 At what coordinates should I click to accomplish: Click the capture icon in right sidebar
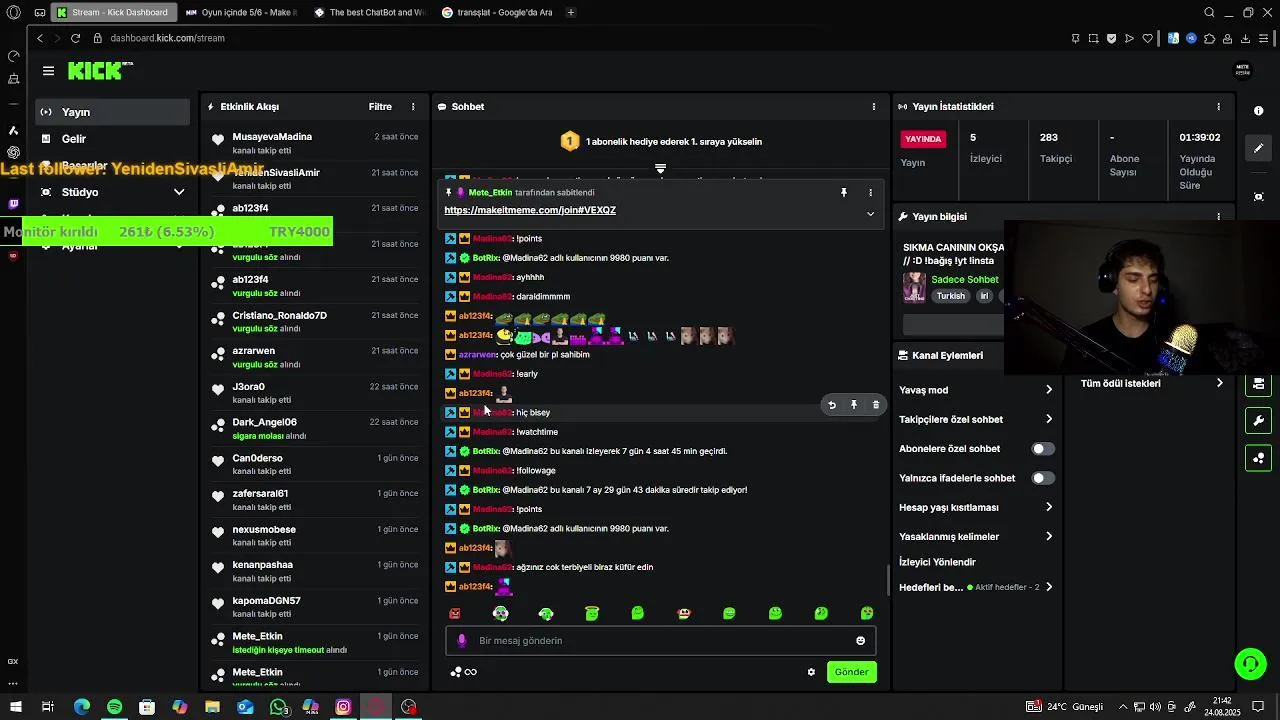point(1259,197)
